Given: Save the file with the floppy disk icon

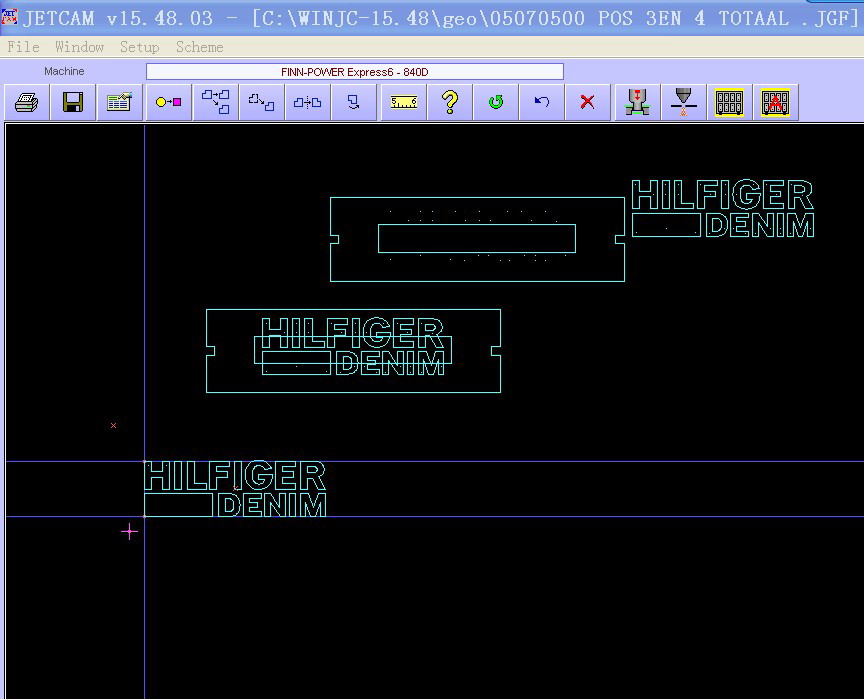Looking at the screenshot, I should 73,102.
